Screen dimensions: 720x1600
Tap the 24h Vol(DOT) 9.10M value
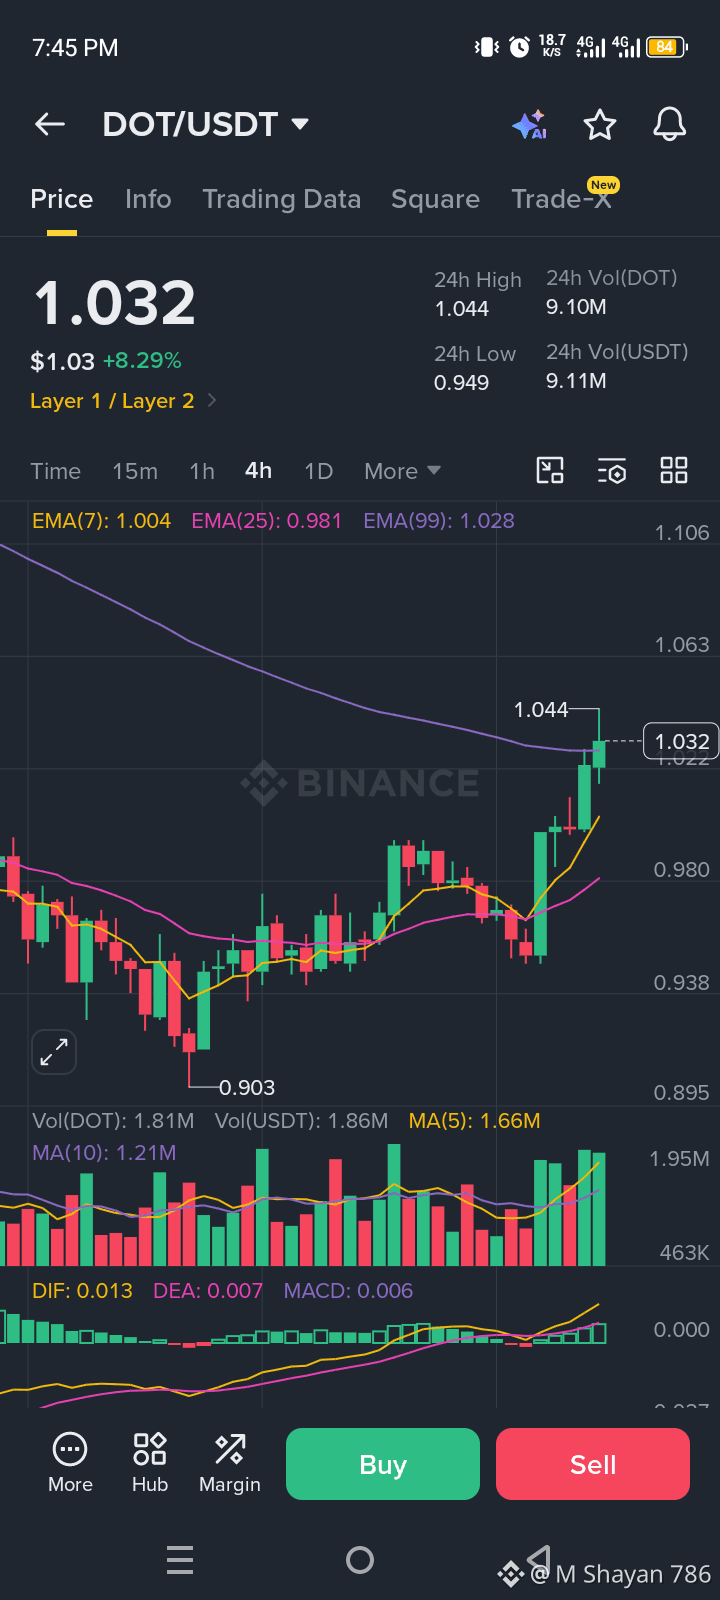(576, 307)
